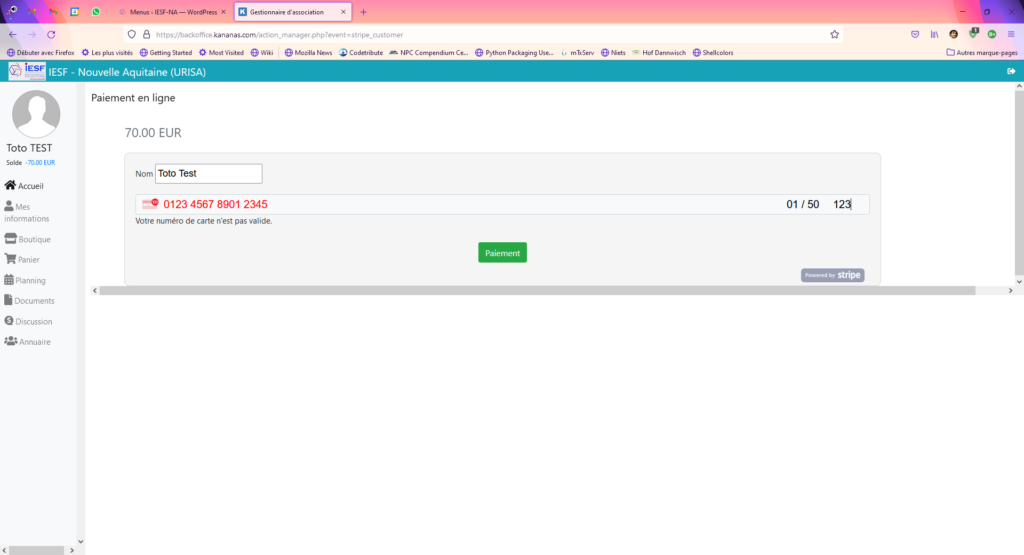Click the green Paiement button

pos(502,253)
